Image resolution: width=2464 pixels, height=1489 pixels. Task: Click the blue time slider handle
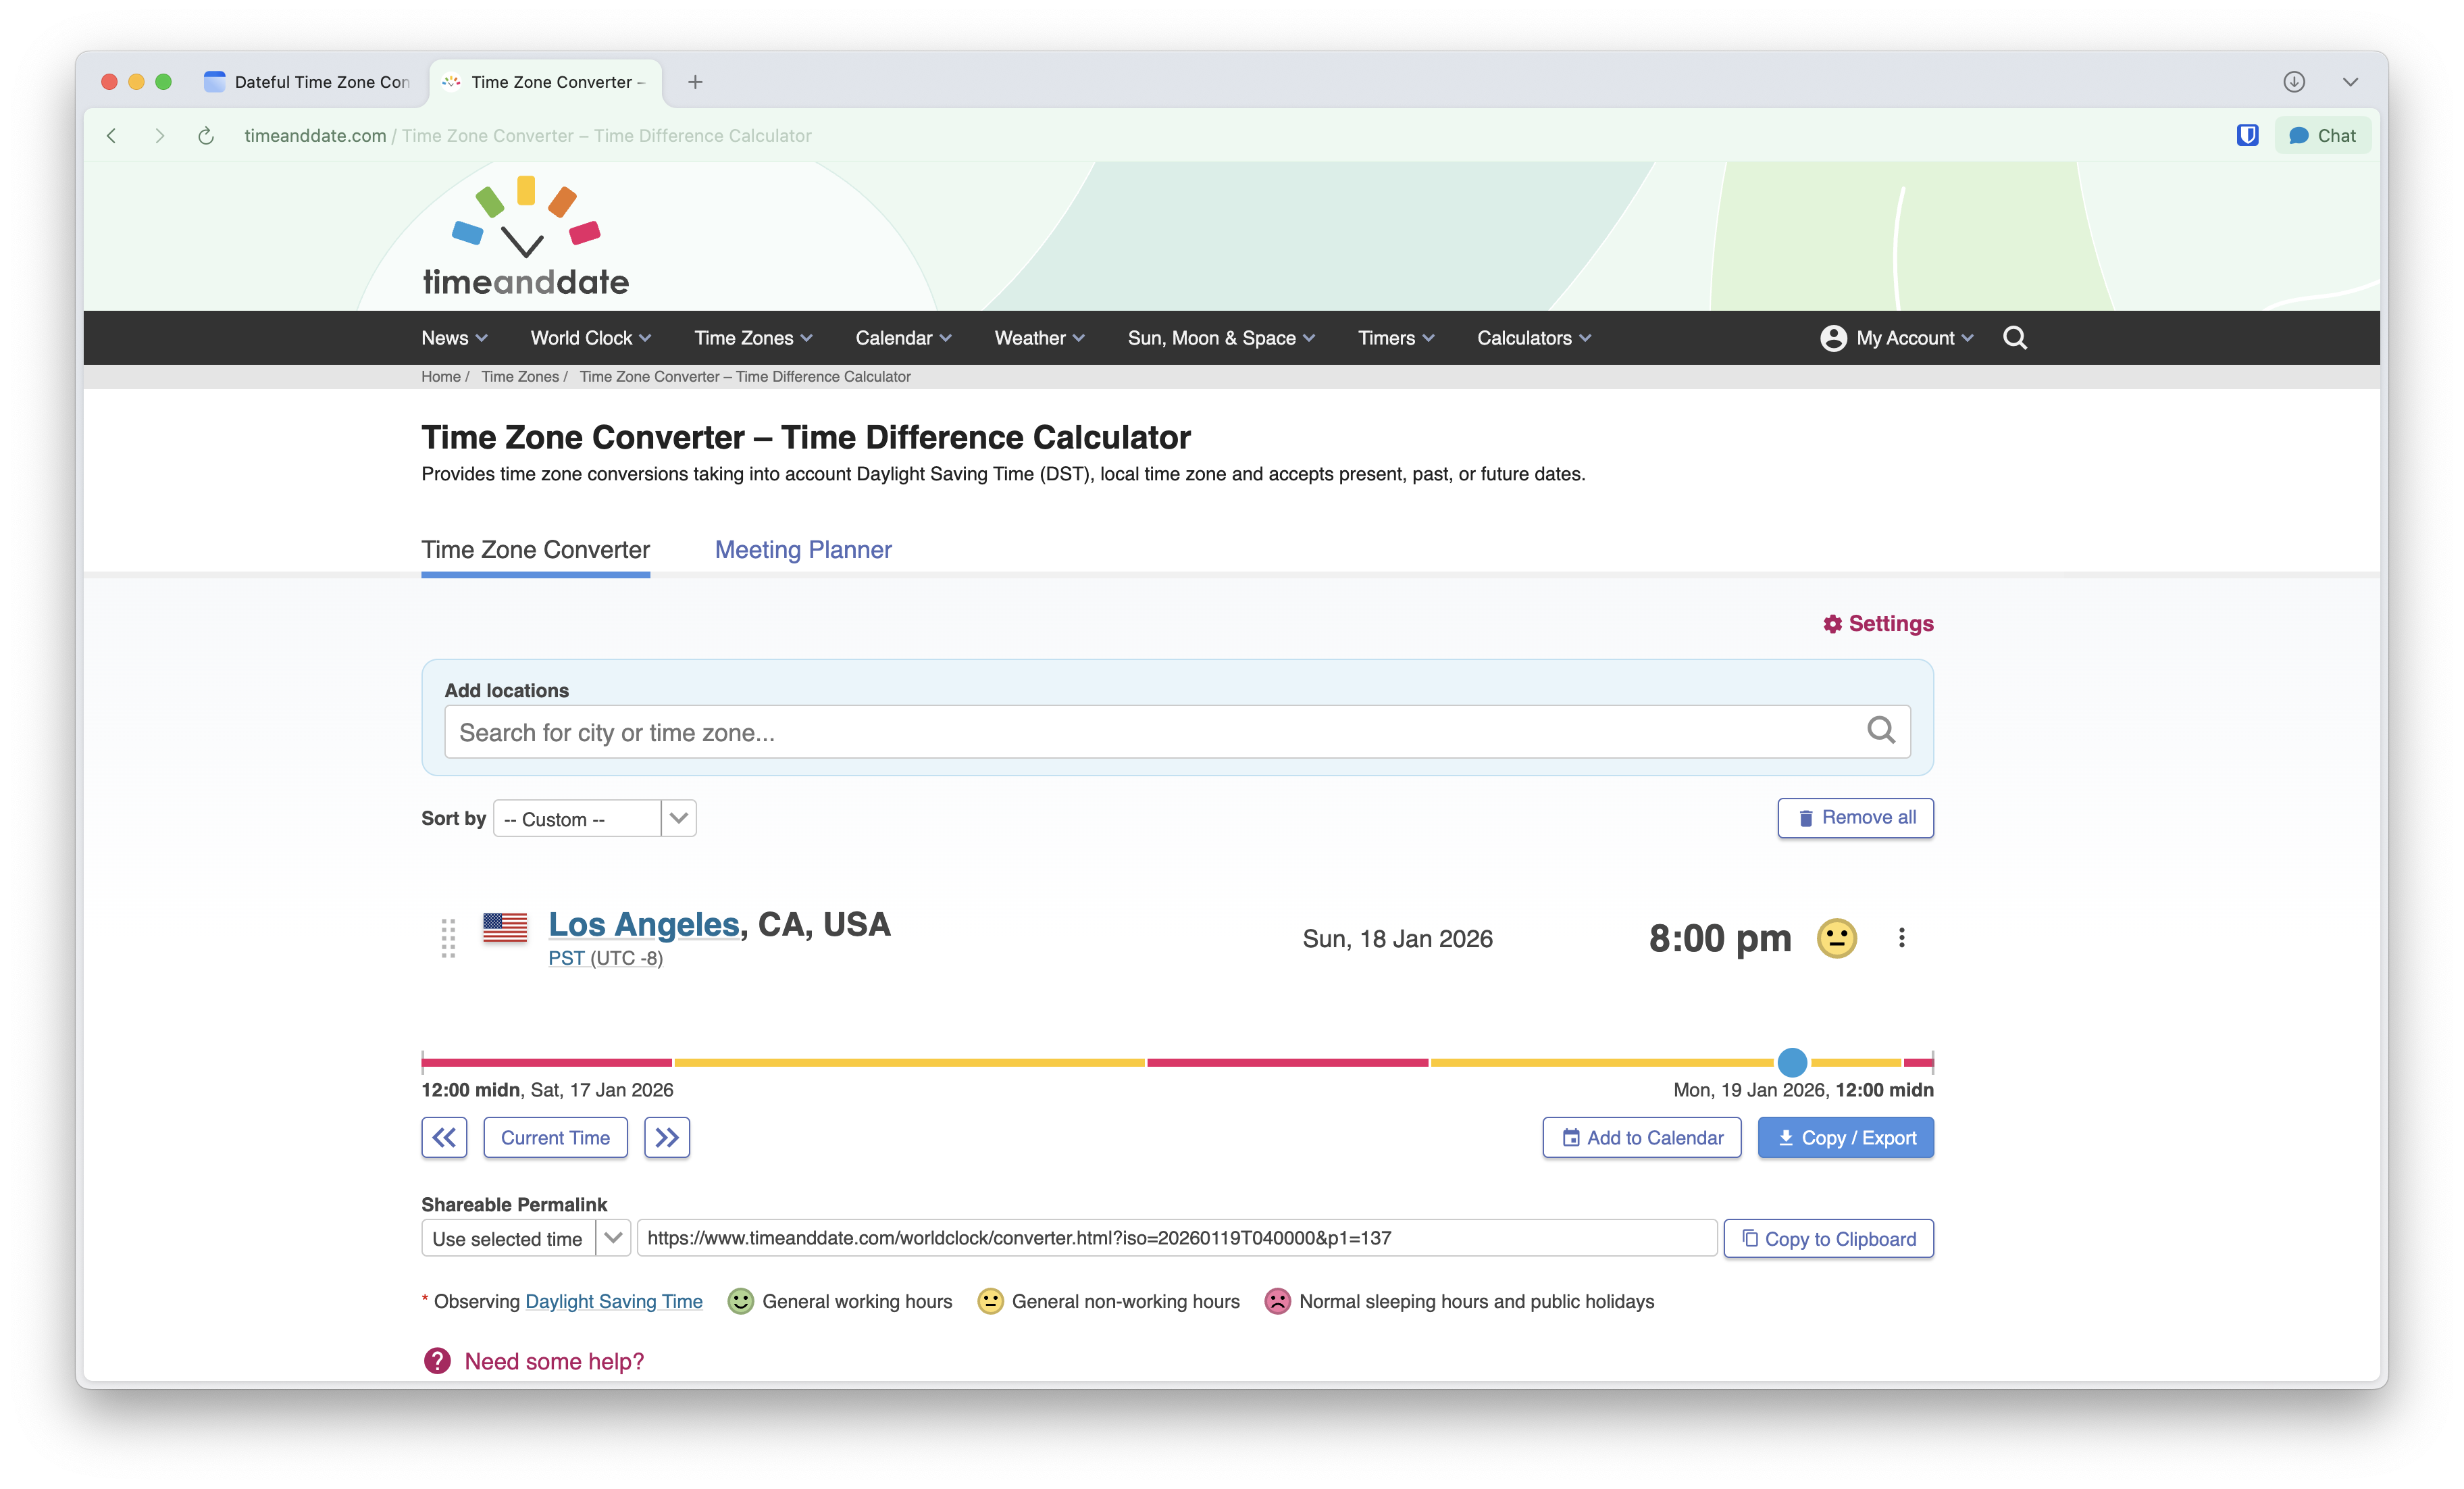pos(1792,1062)
